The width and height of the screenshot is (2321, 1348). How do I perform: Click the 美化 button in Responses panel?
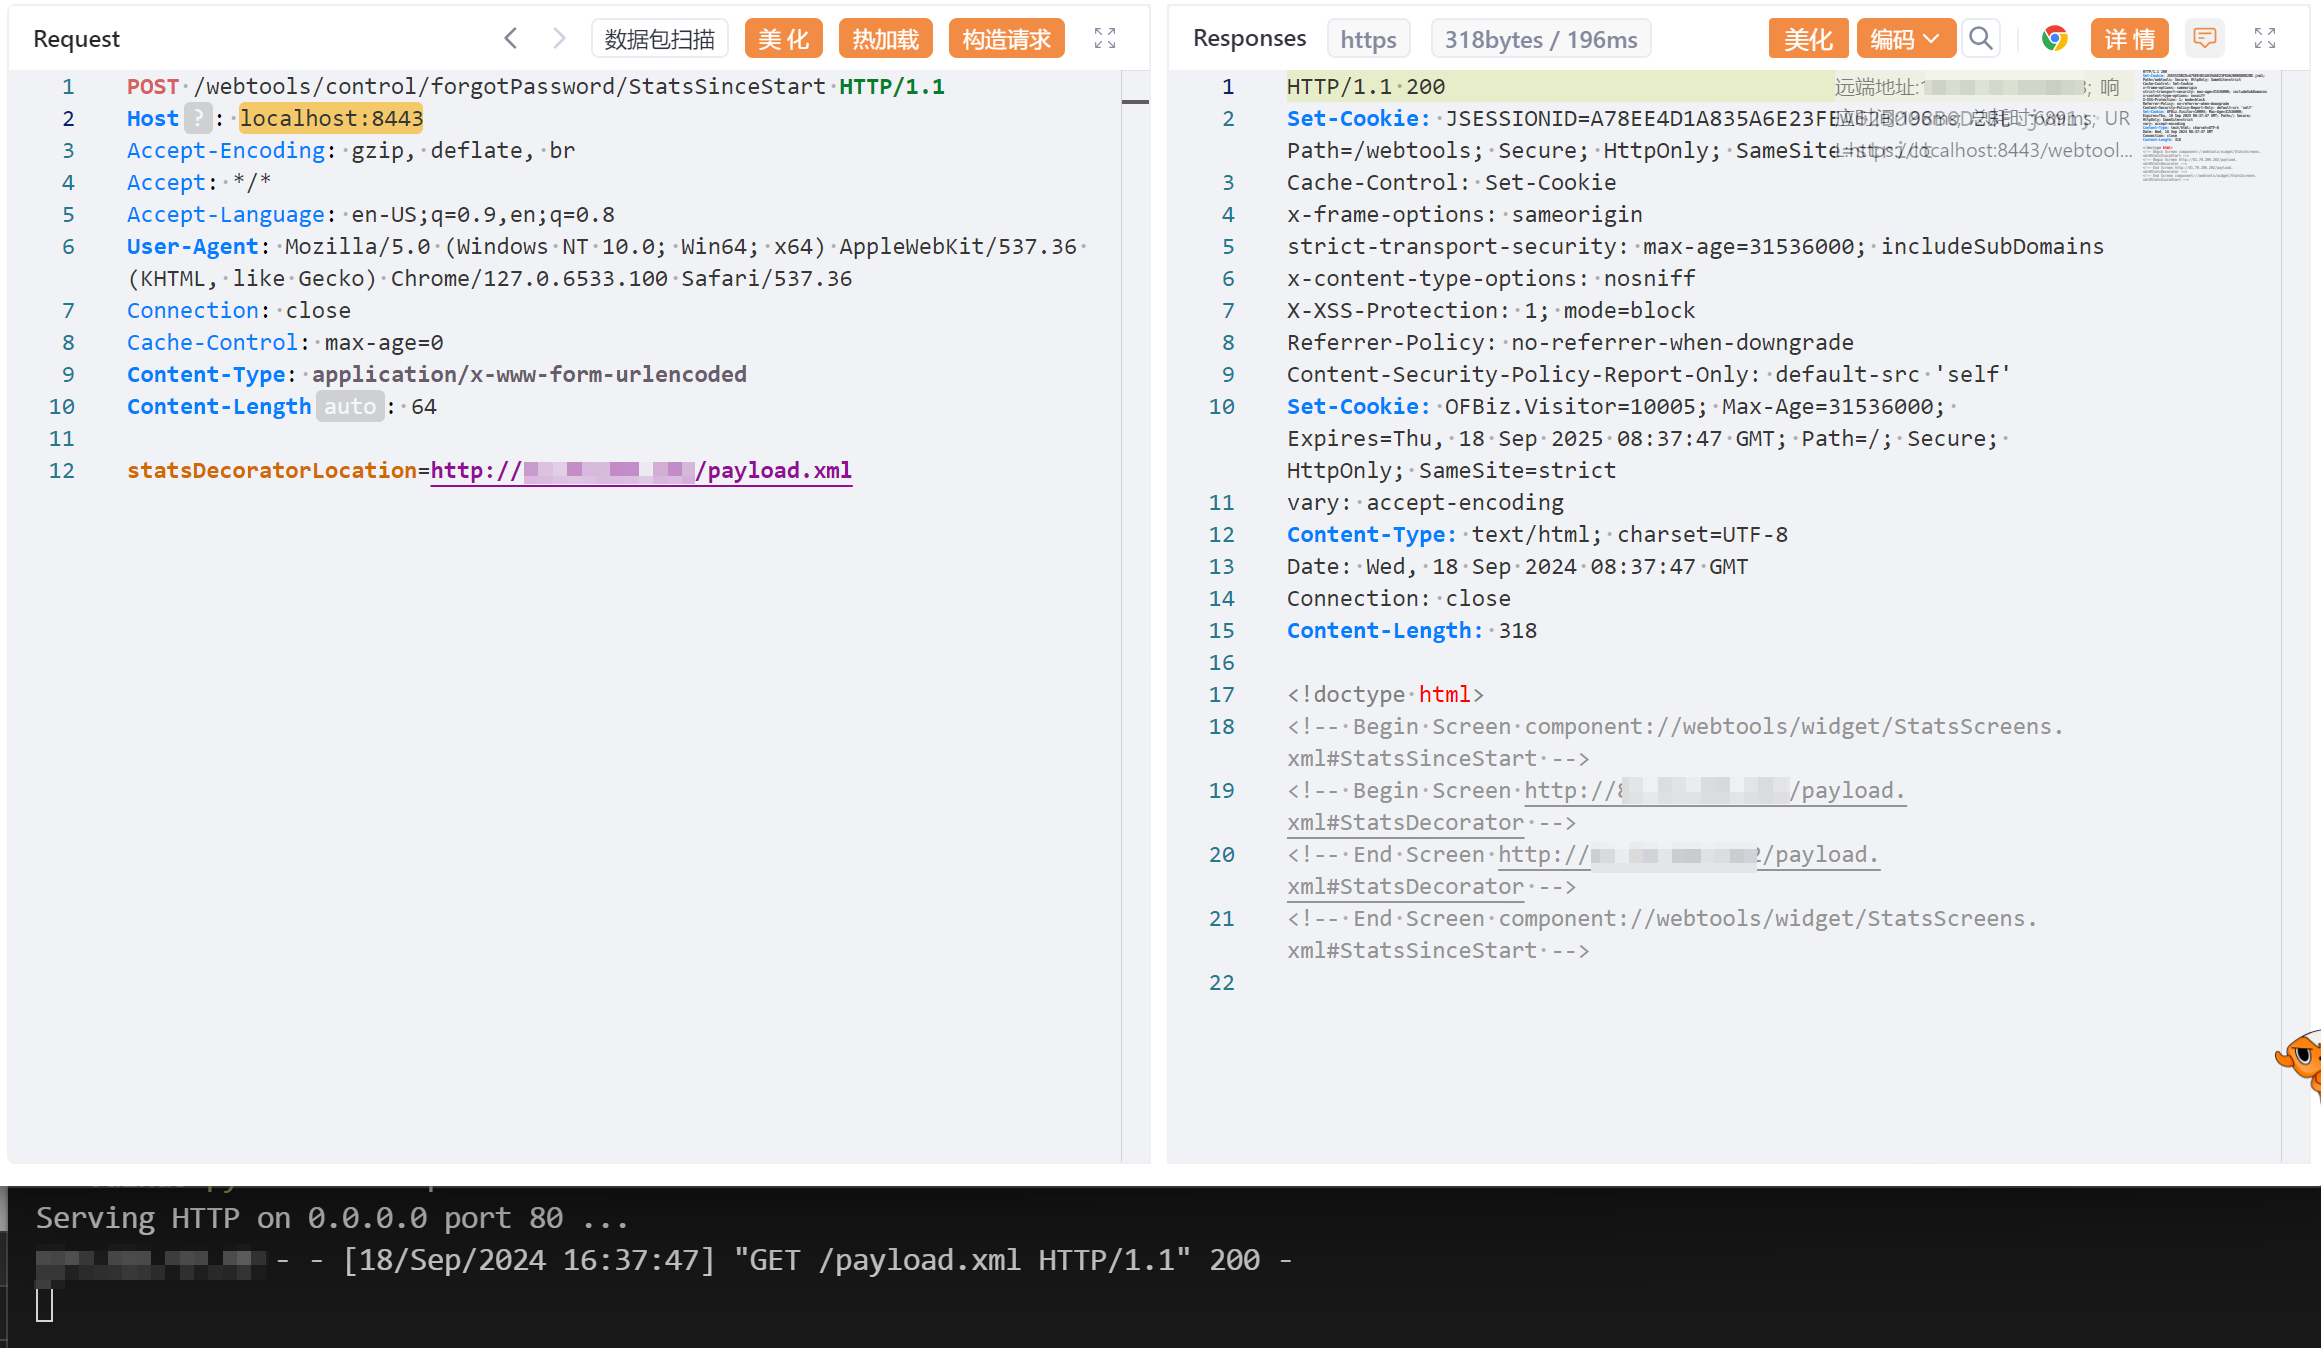click(1807, 39)
